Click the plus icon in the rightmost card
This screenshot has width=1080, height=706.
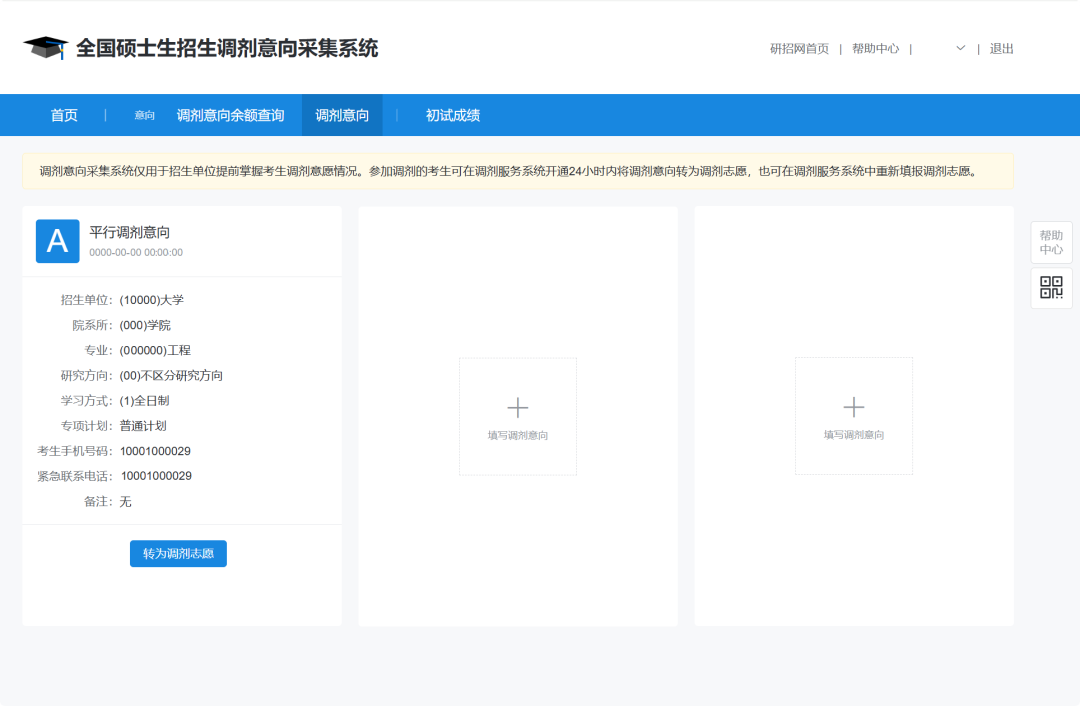pos(853,407)
